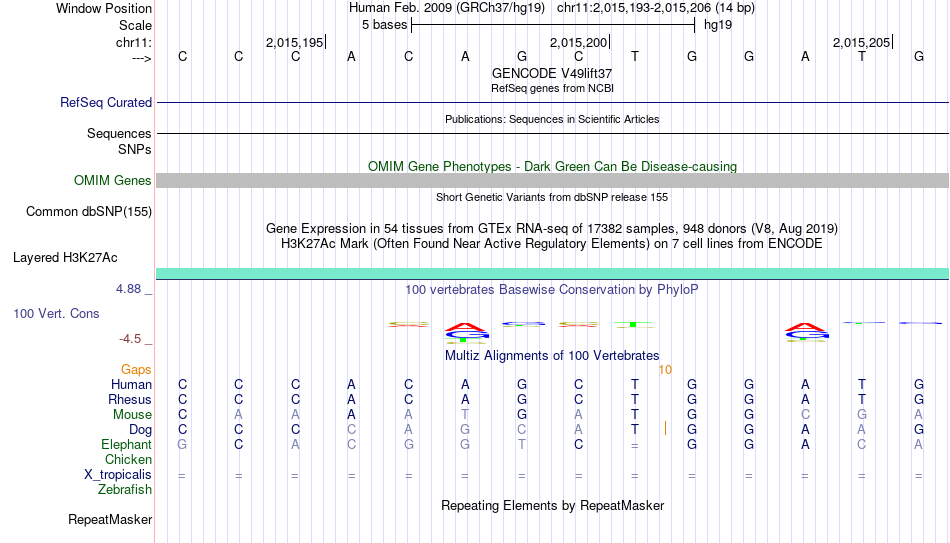Click the GENCODE V49lift37 track title

point(552,73)
